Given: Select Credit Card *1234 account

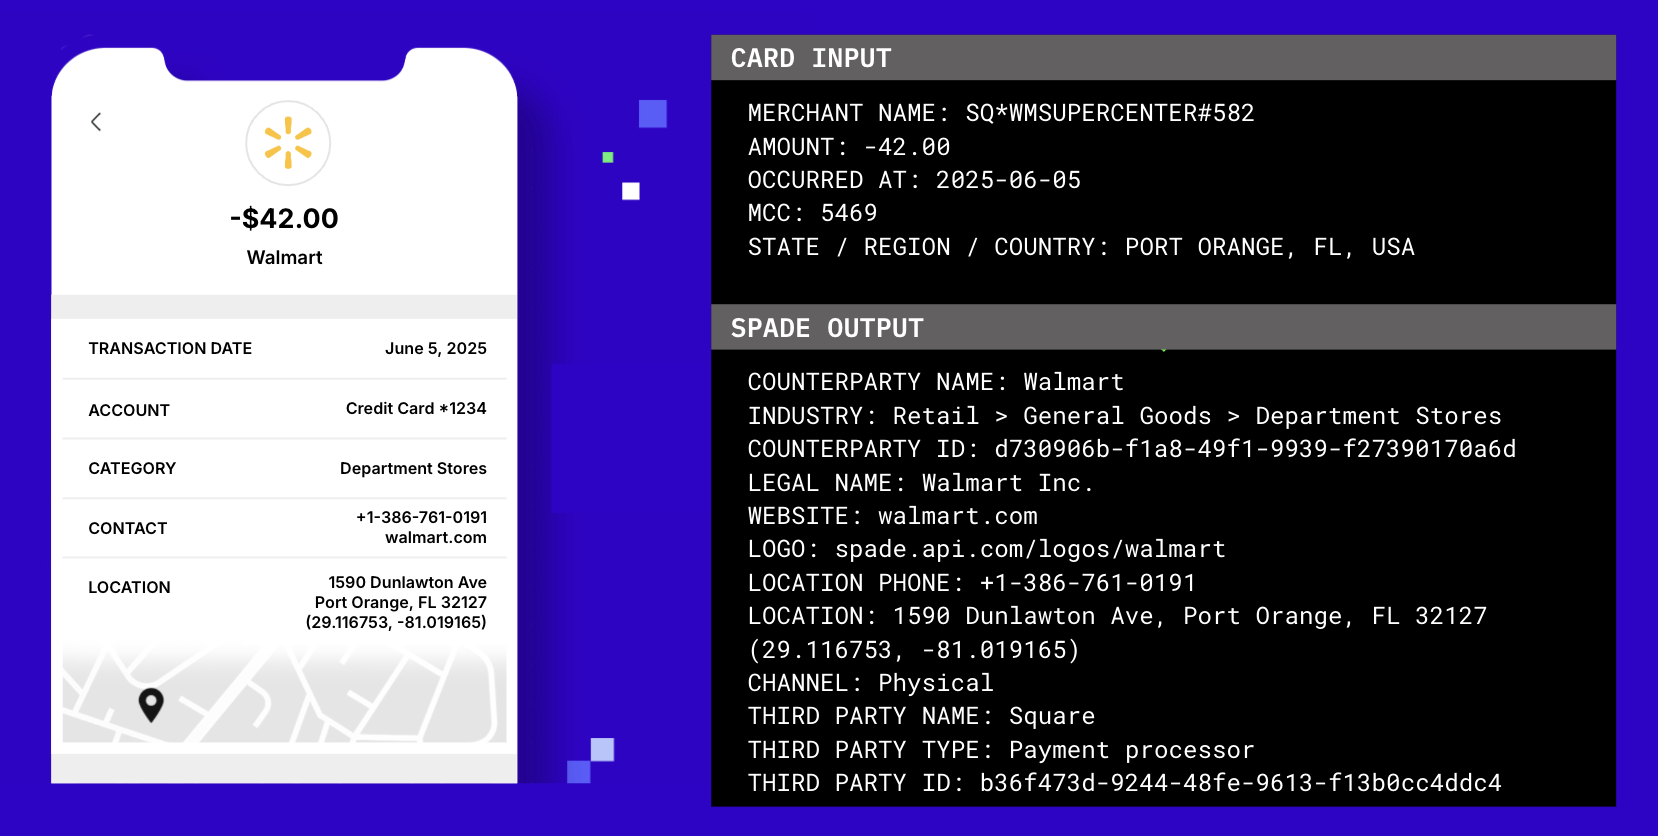Looking at the screenshot, I should (416, 408).
